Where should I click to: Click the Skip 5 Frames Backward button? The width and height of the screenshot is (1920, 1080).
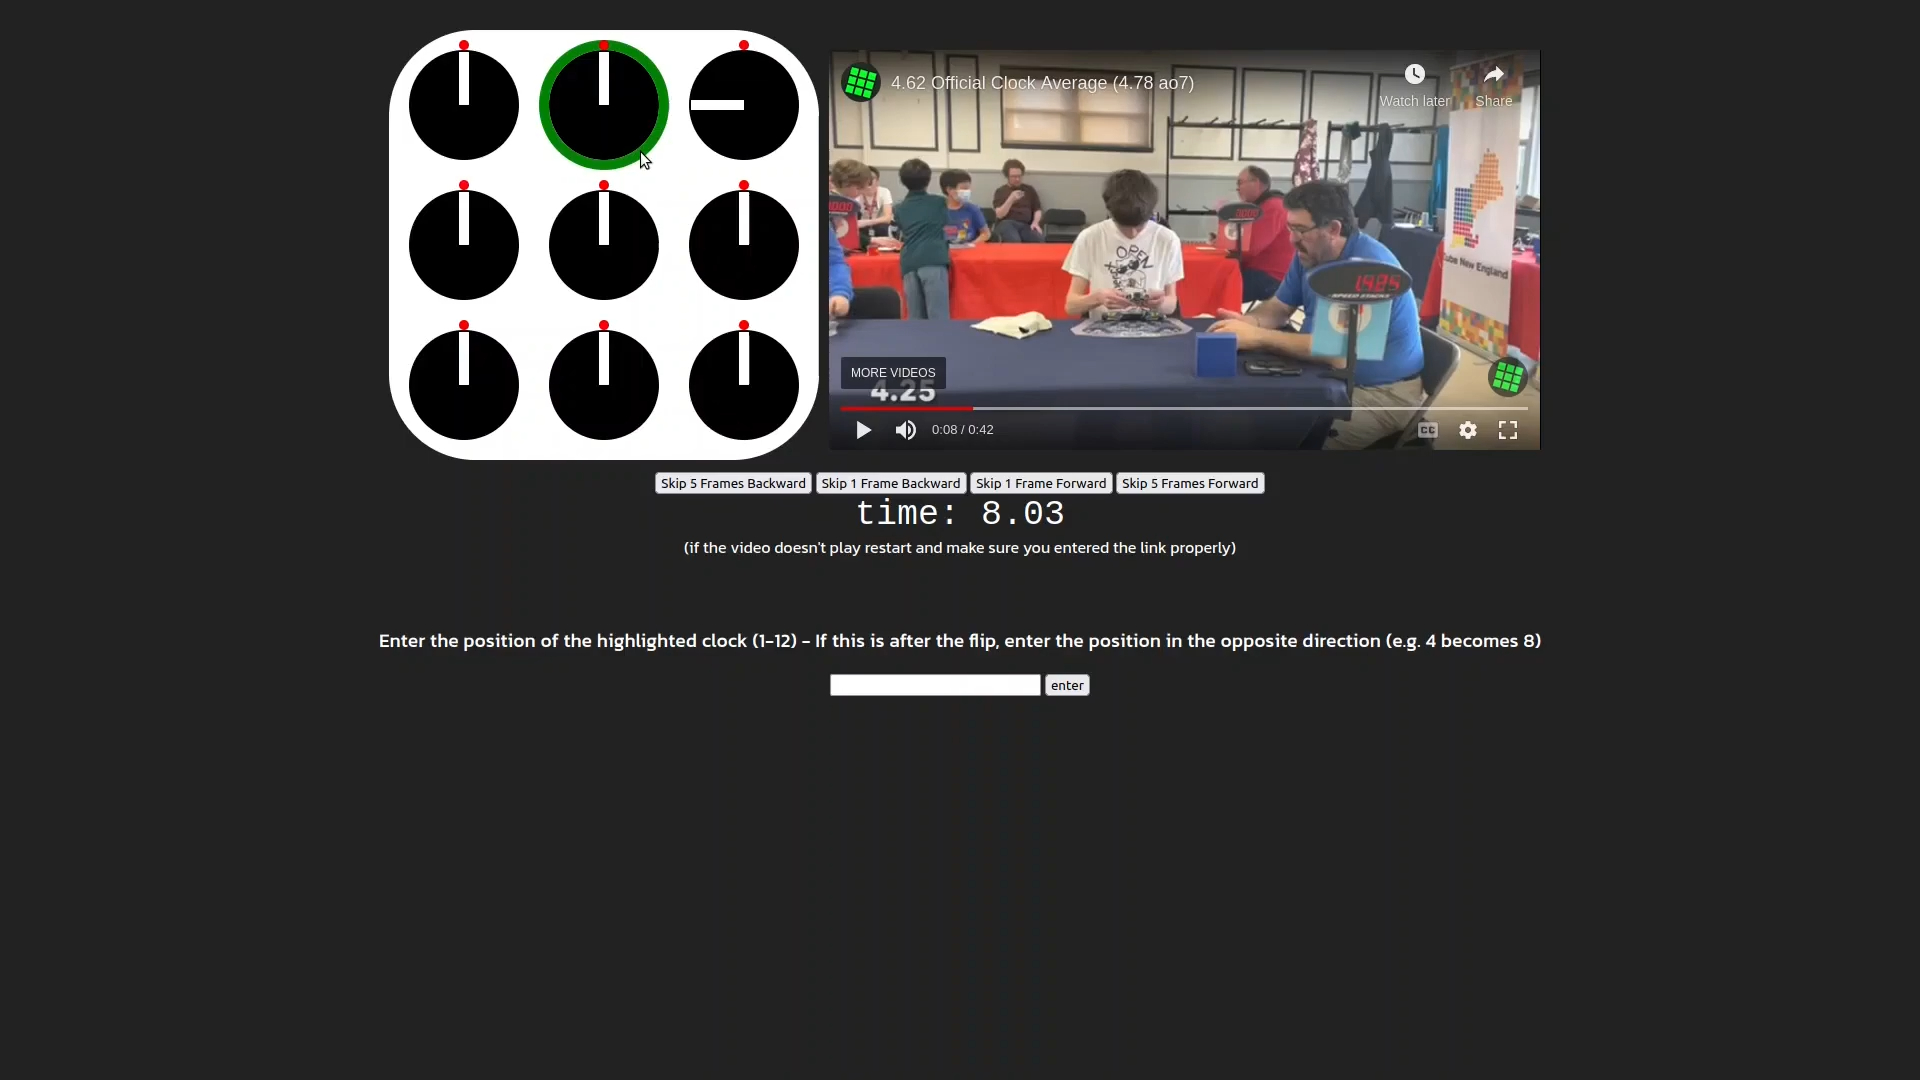[733, 483]
